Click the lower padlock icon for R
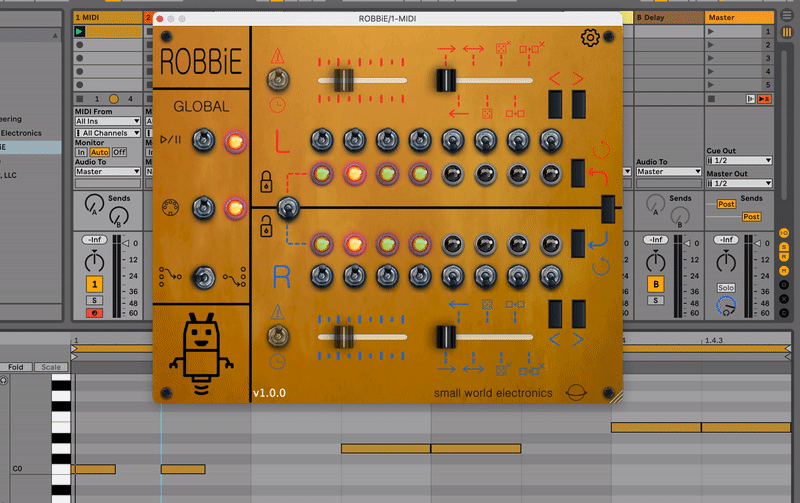 pos(266,227)
